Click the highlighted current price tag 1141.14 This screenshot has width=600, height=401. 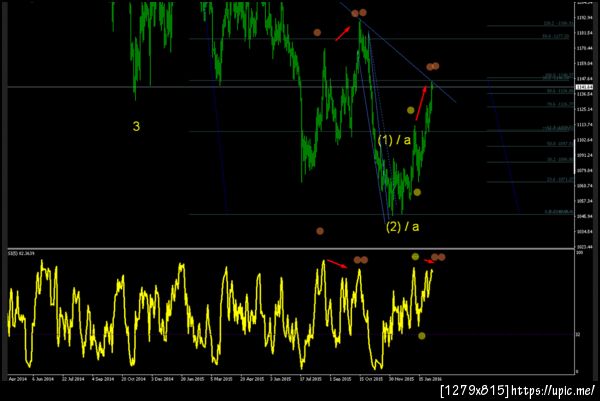coord(584,87)
